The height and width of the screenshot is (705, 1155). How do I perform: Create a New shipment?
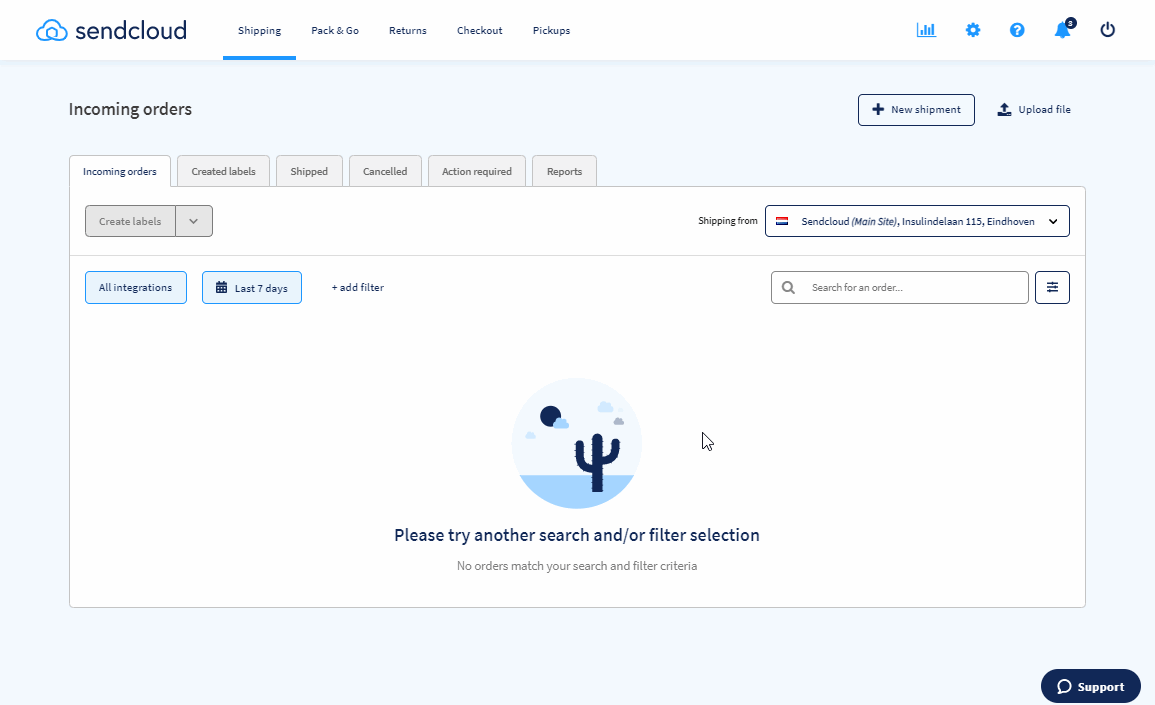pos(916,110)
